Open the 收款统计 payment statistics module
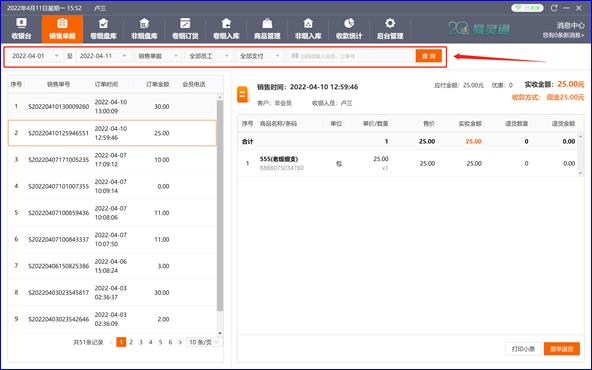 tap(349, 29)
